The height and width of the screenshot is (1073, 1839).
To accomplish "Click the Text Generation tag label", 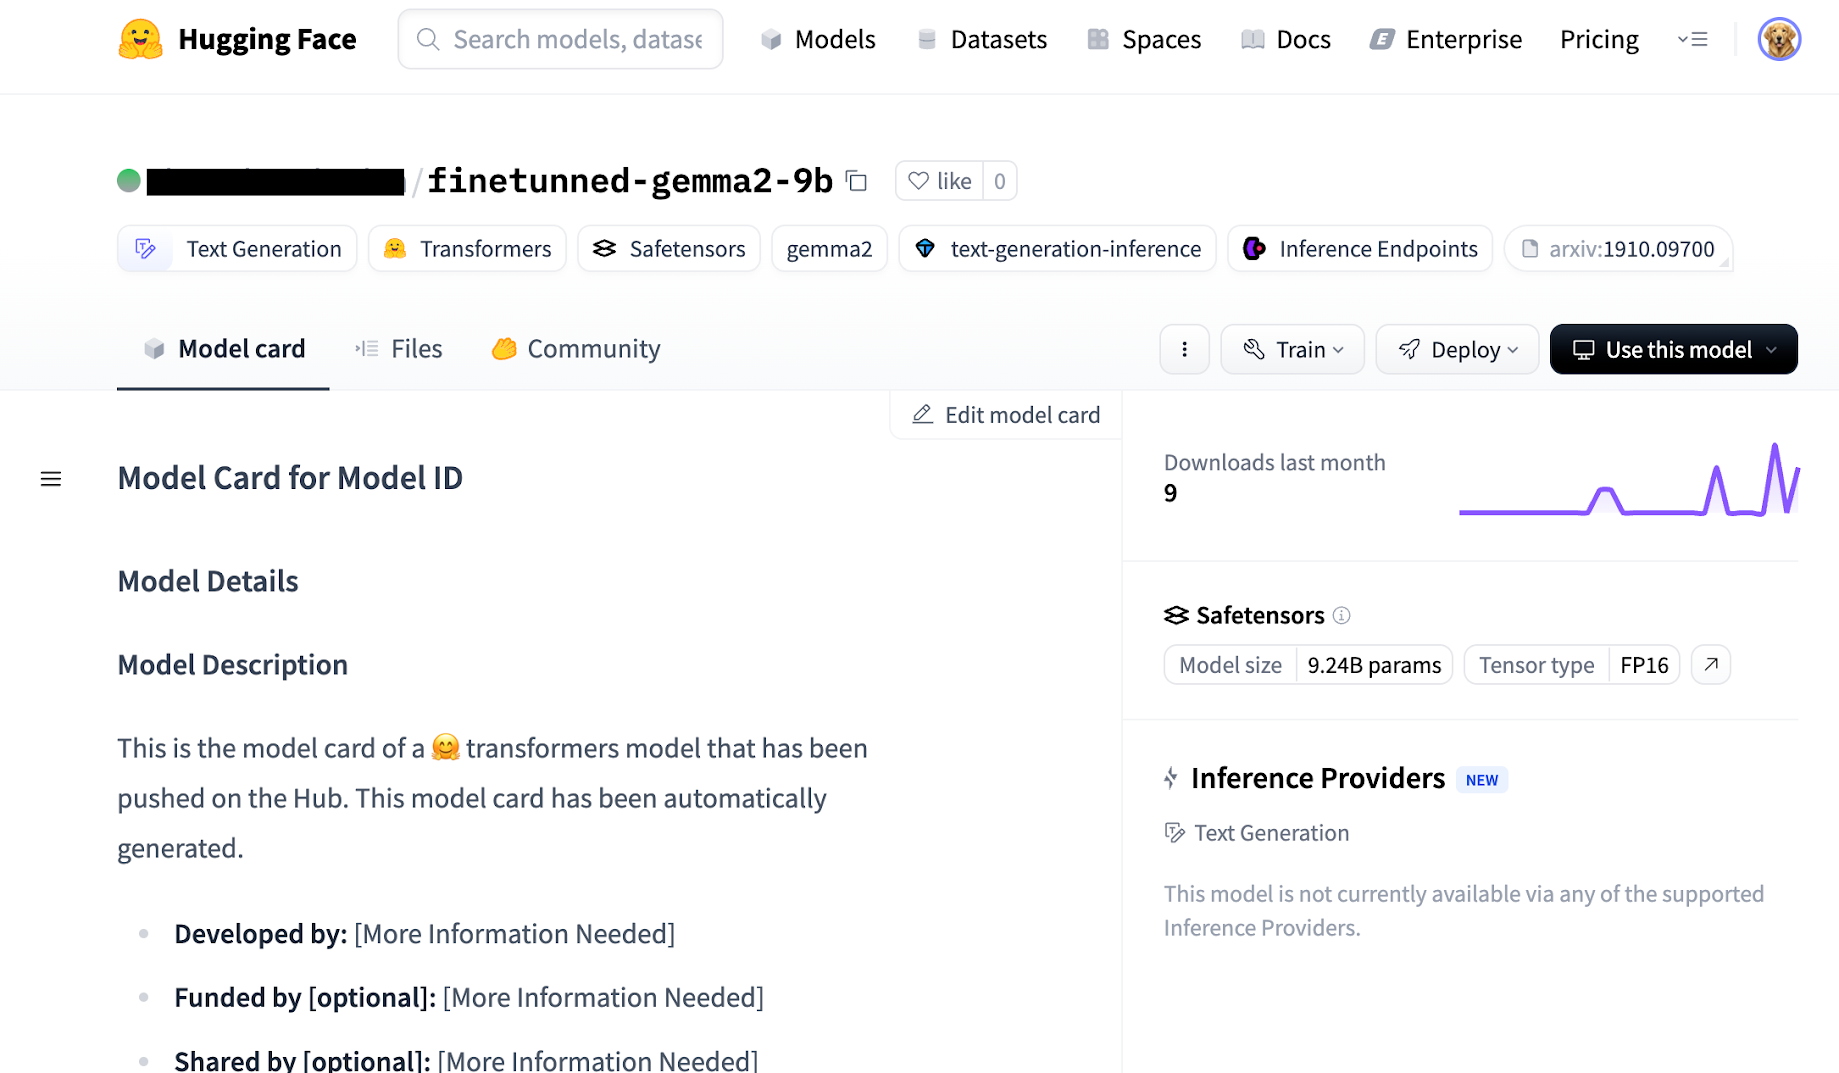I will pos(264,249).
